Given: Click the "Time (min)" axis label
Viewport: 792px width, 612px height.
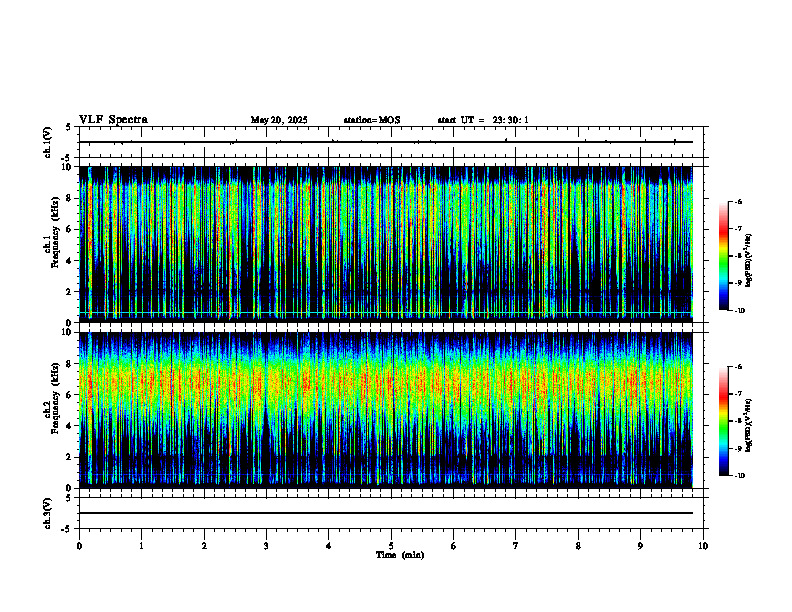Looking at the screenshot, I should click(x=400, y=555).
